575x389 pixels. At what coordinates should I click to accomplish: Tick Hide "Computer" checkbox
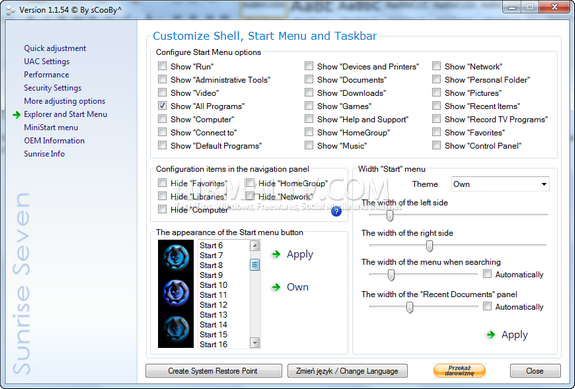(162, 209)
